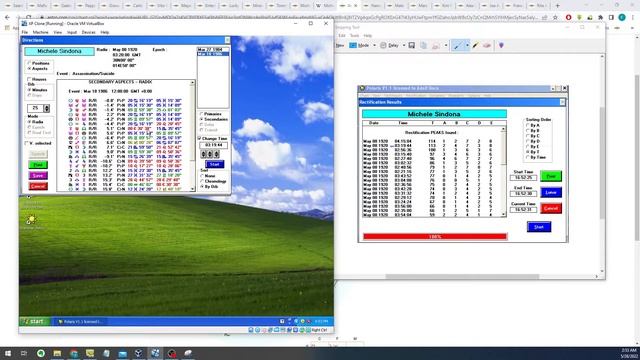The image size is (640, 360).
Task: Open Task View on the Windows taskbar
Action: coord(24,353)
